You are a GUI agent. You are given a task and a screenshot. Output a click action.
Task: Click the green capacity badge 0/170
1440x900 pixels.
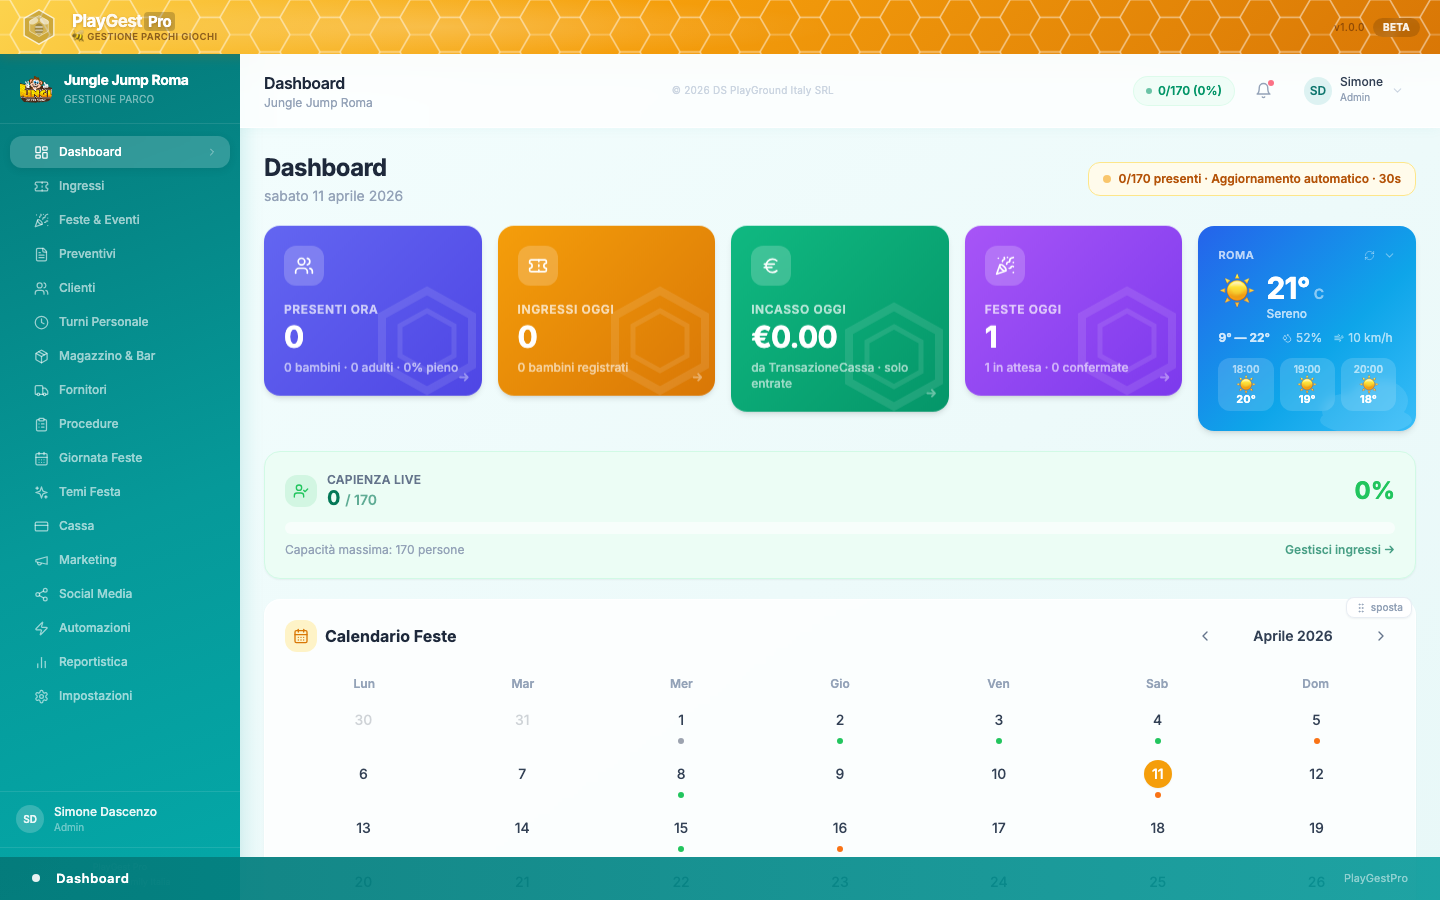click(1183, 90)
